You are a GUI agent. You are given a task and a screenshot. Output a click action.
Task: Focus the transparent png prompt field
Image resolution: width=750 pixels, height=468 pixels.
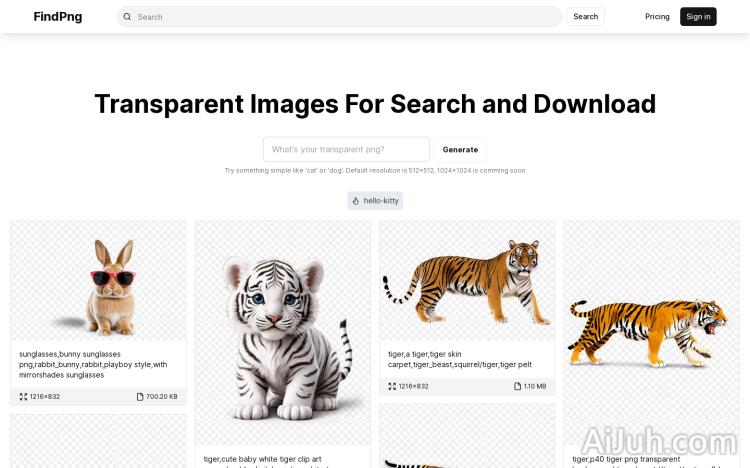pyautogui.click(x=346, y=149)
